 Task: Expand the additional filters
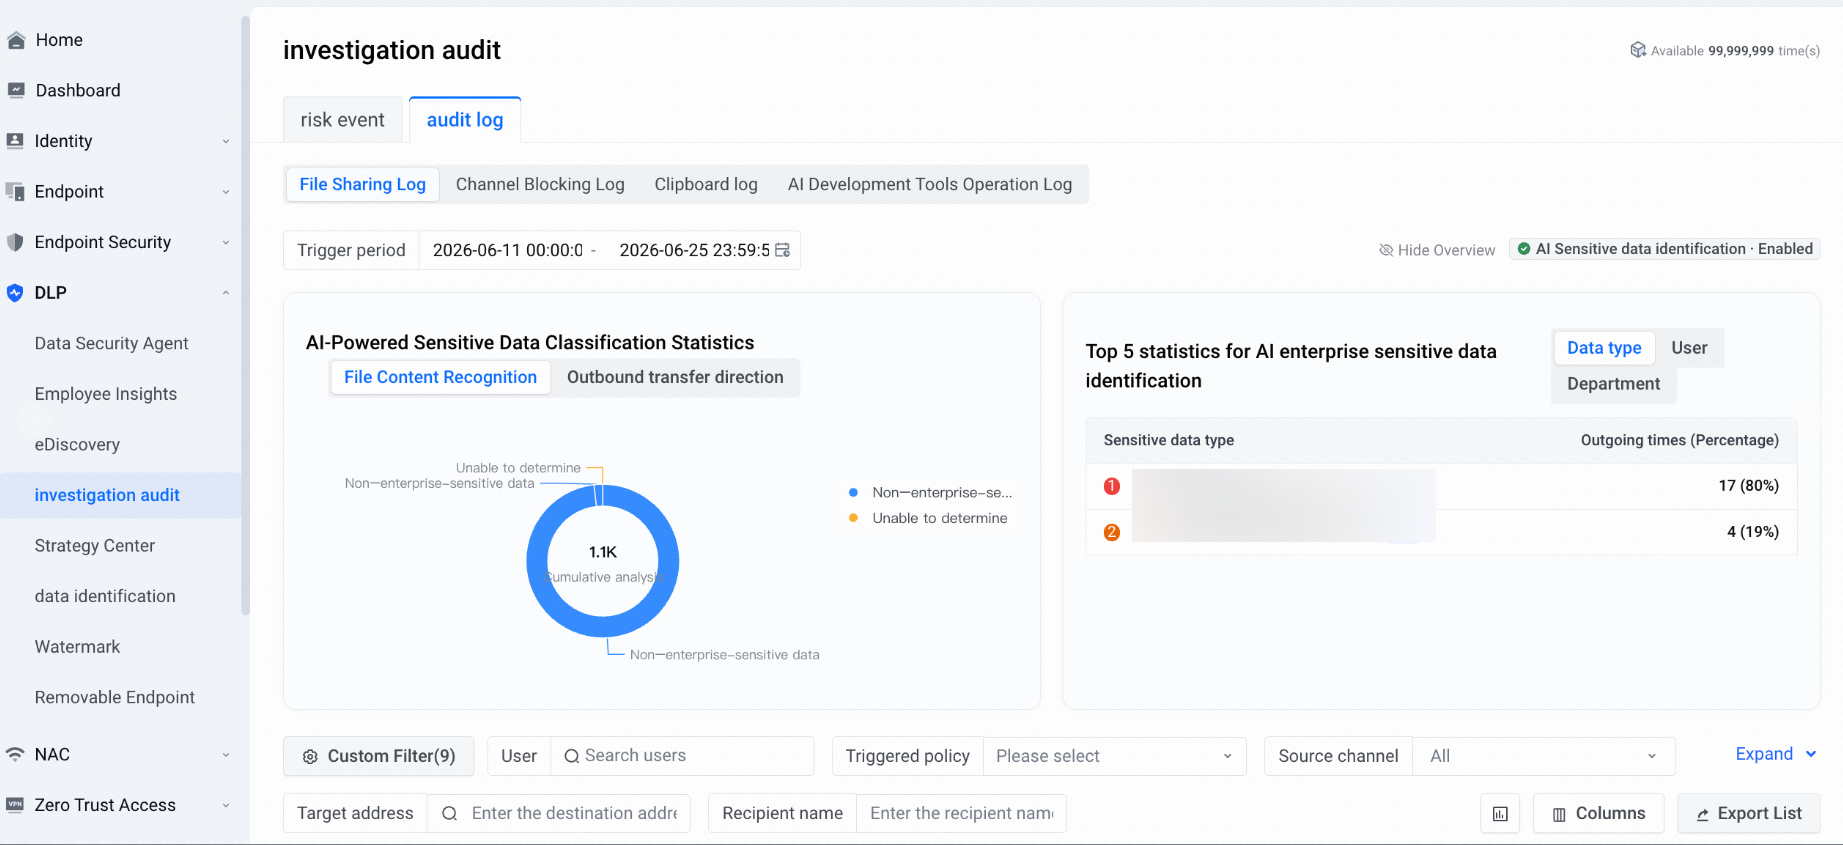1776,754
